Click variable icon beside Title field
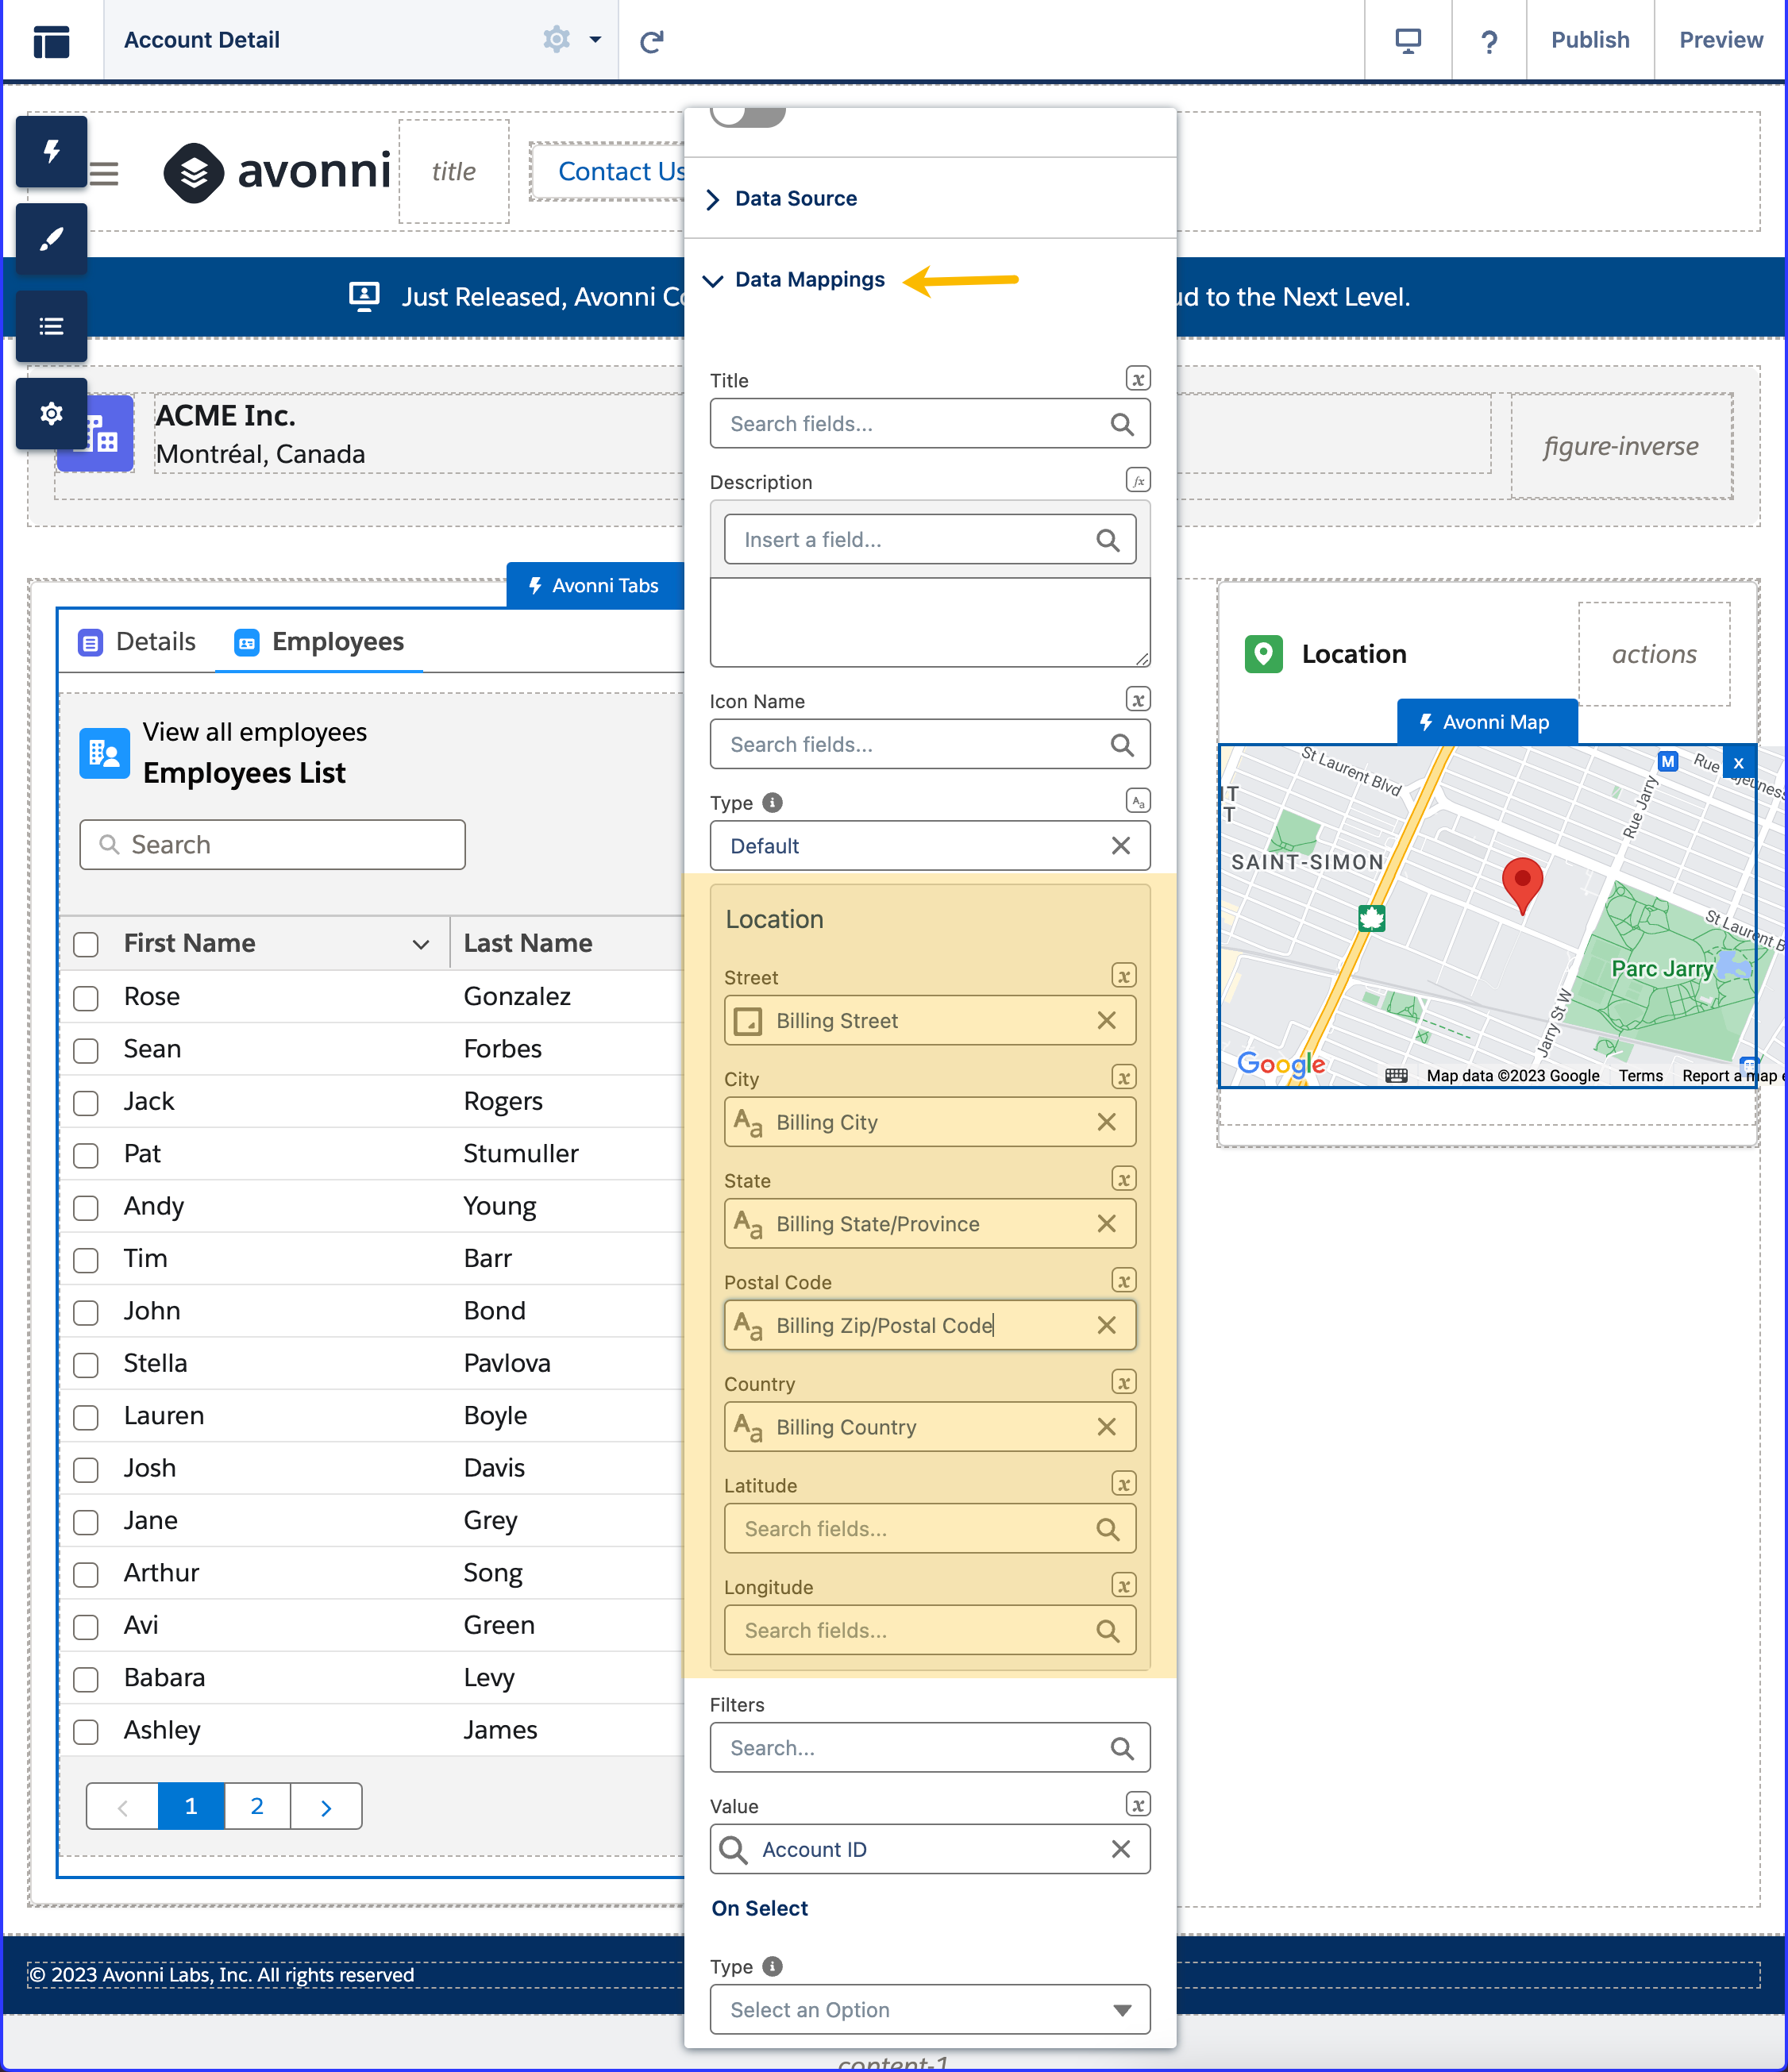1788x2072 pixels. [x=1137, y=379]
